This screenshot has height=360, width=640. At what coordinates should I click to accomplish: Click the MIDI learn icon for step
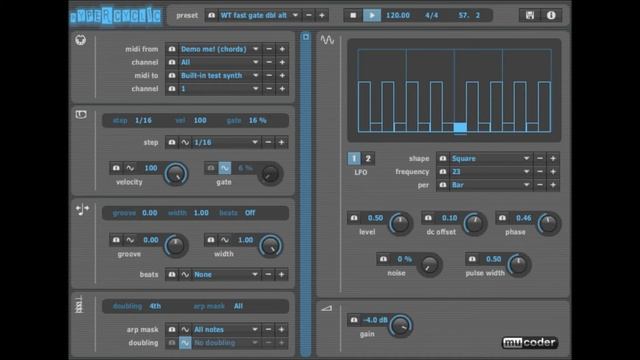[x=172, y=142]
